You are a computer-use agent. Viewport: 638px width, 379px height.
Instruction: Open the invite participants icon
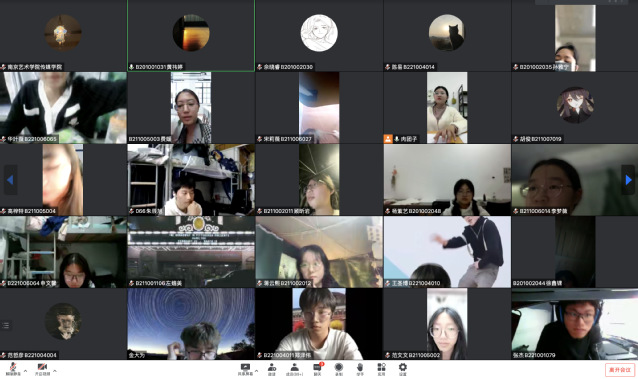point(272,369)
